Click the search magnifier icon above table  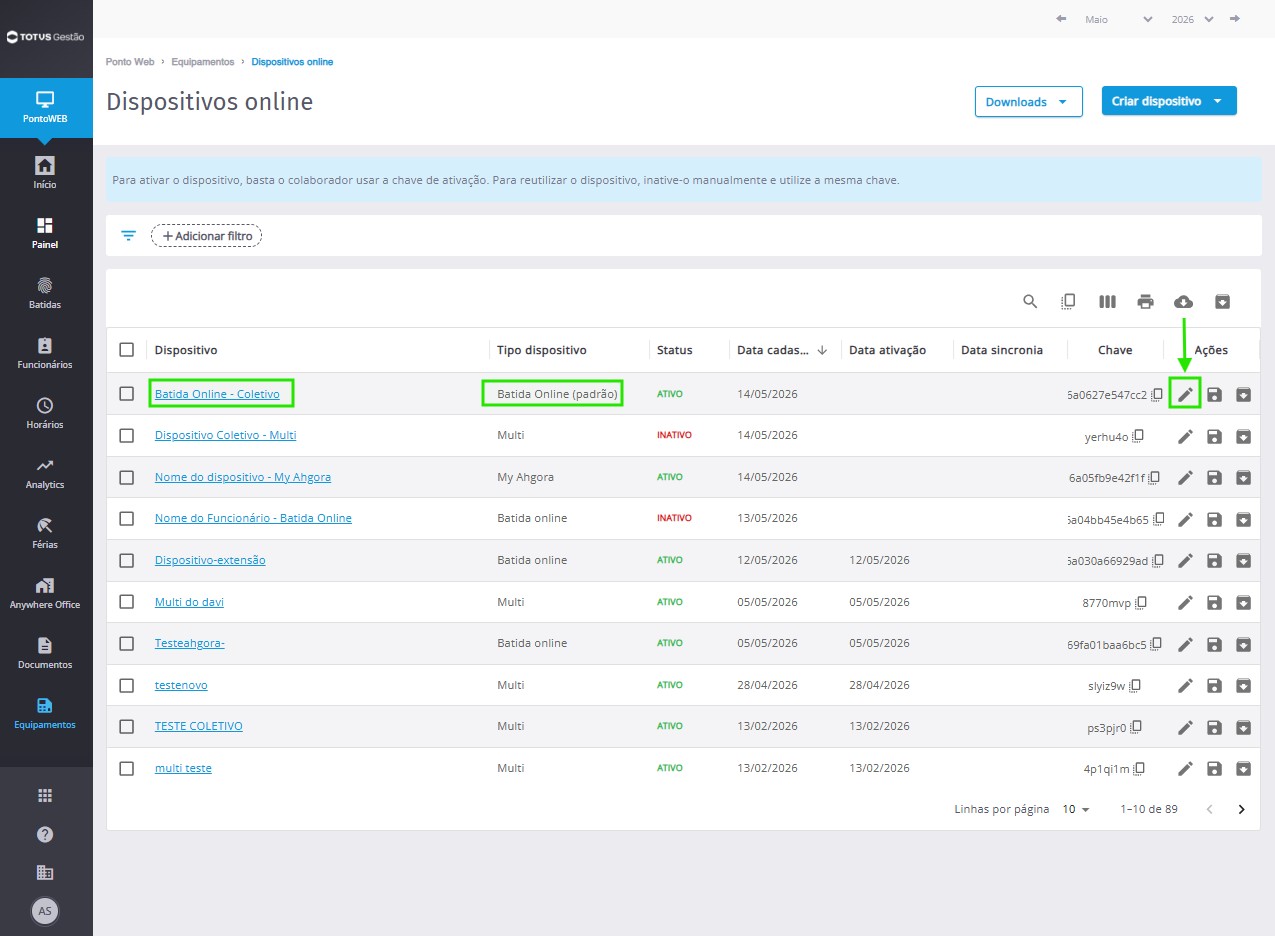point(1030,301)
